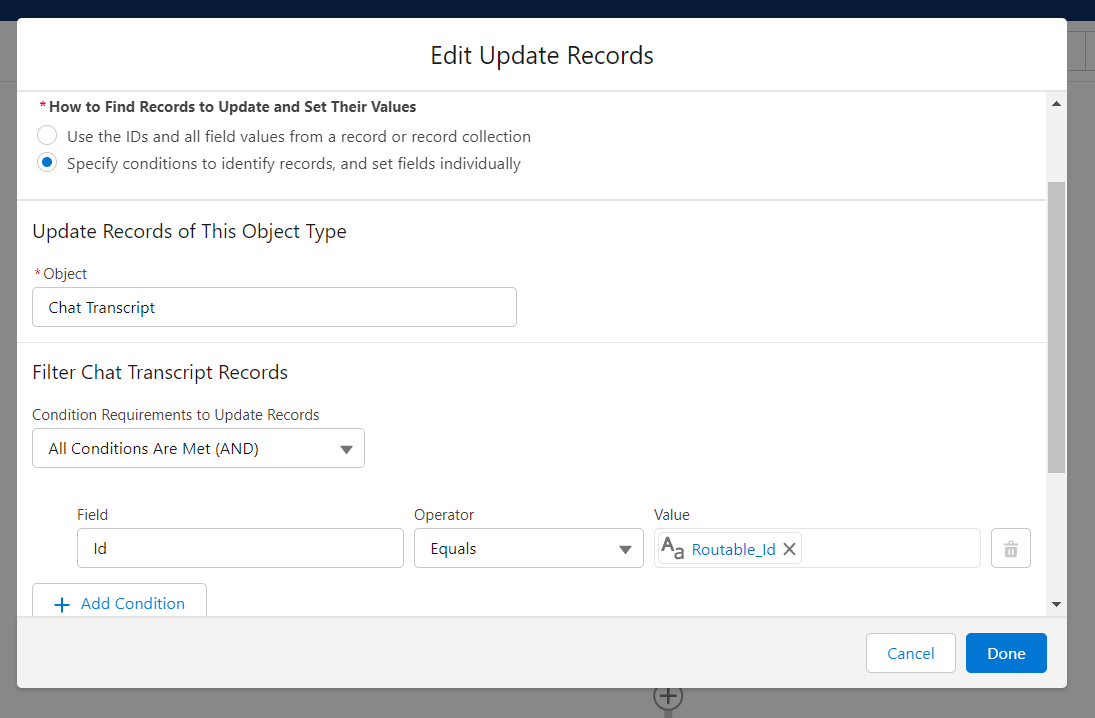Click the Operator dropdown arrow
The width and height of the screenshot is (1095, 718).
pos(626,549)
